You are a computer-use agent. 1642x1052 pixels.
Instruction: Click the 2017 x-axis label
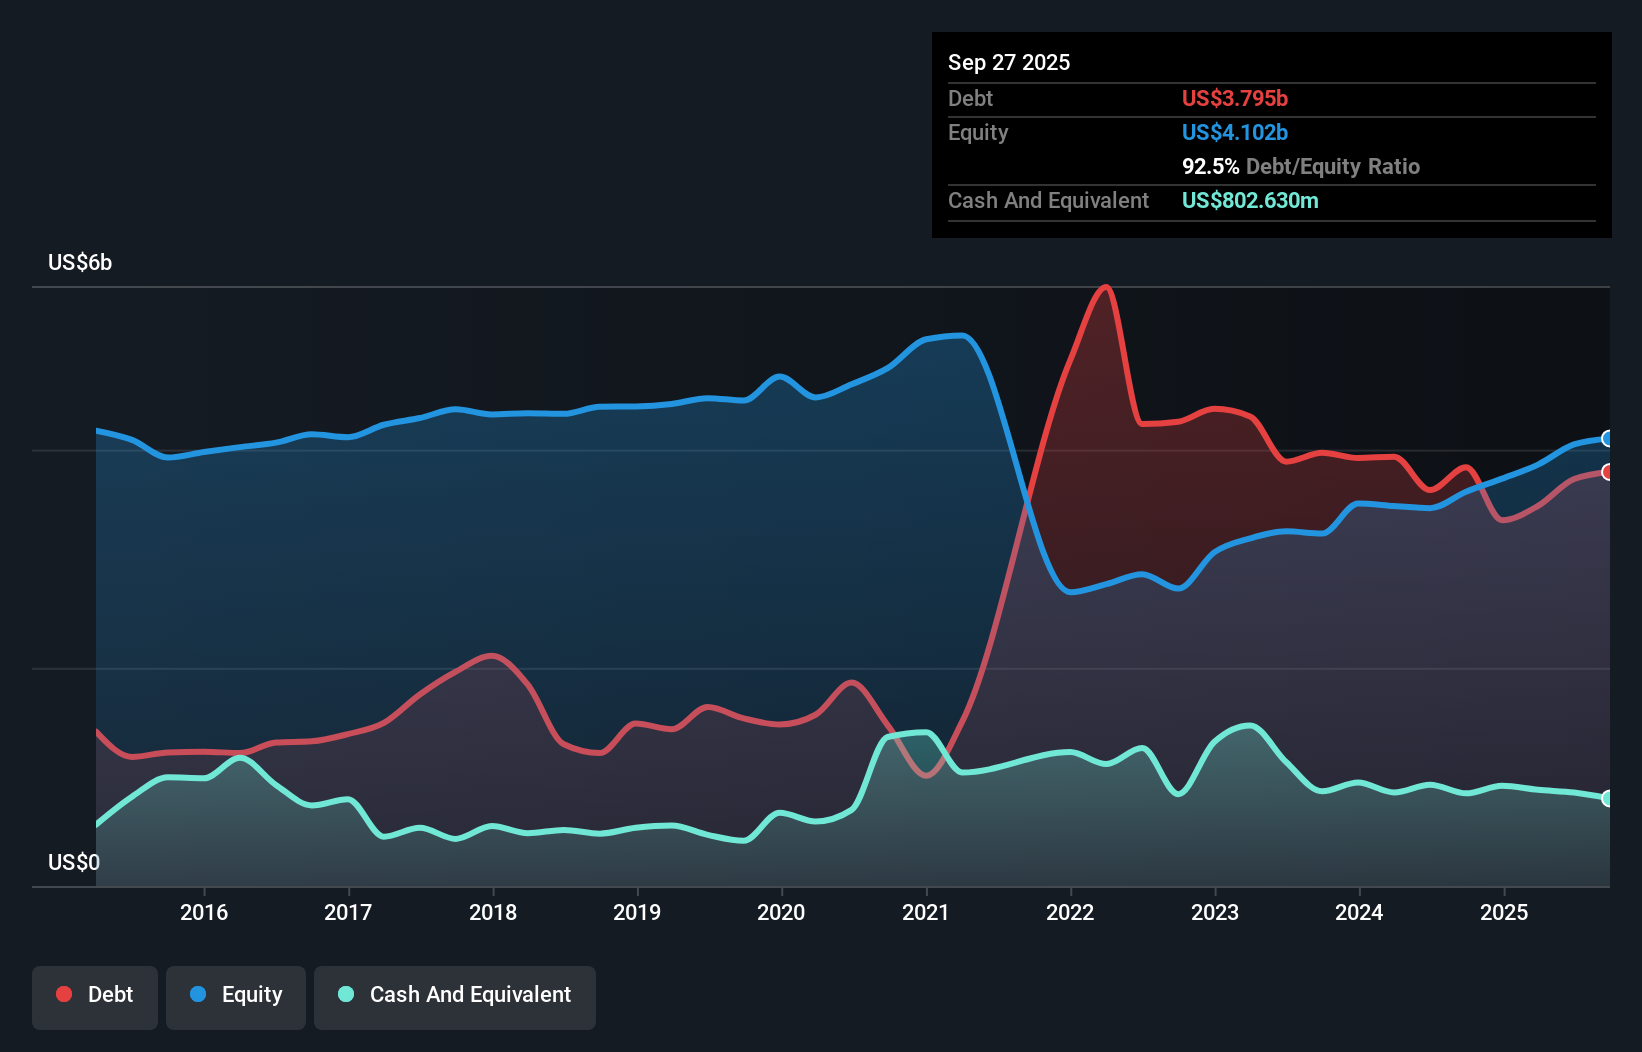click(x=348, y=912)
